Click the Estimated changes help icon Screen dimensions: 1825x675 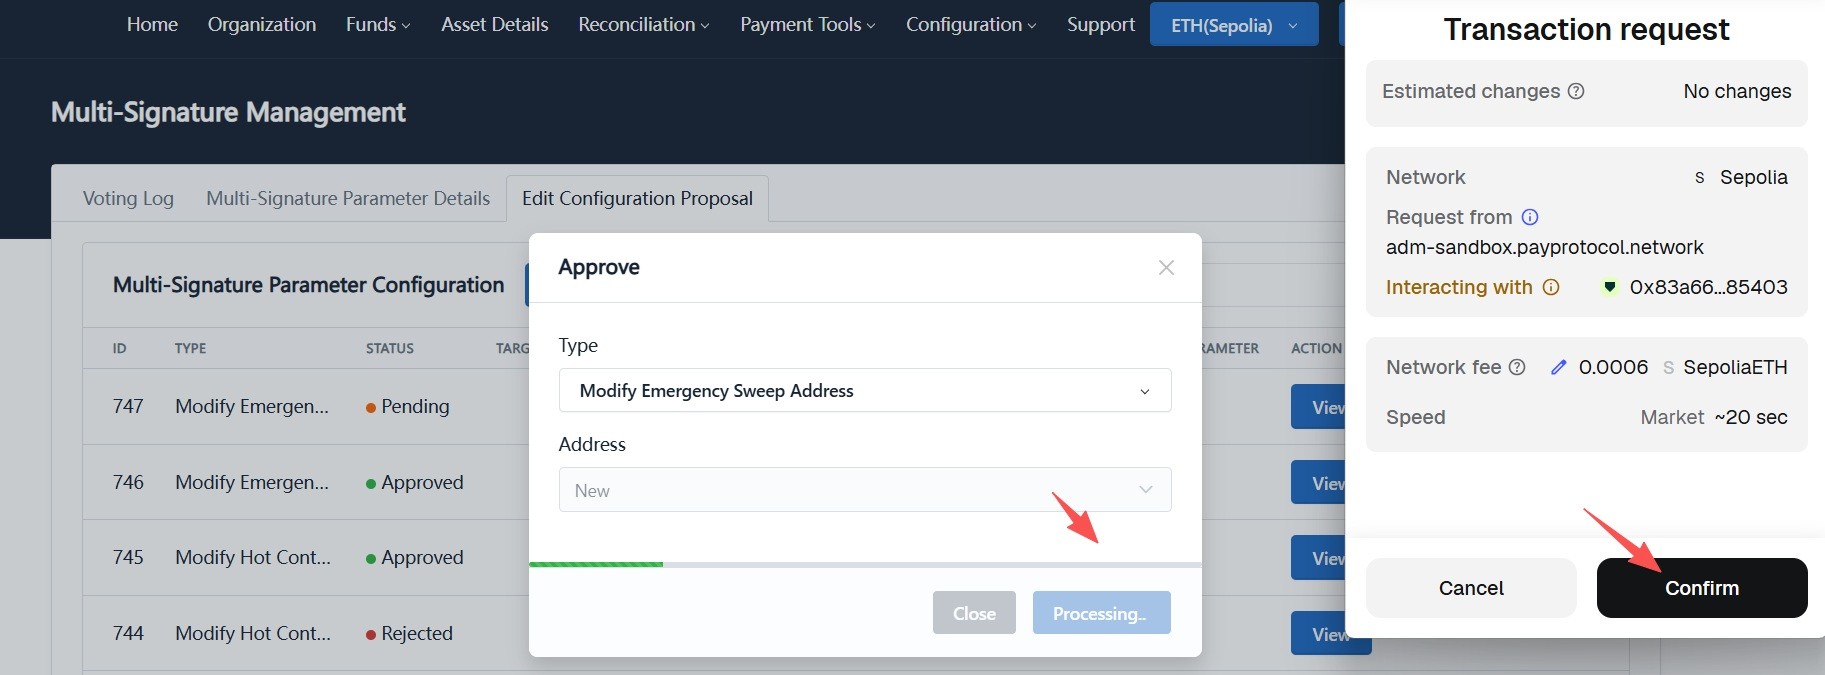pyautogui.click(x=1576, y=91)
